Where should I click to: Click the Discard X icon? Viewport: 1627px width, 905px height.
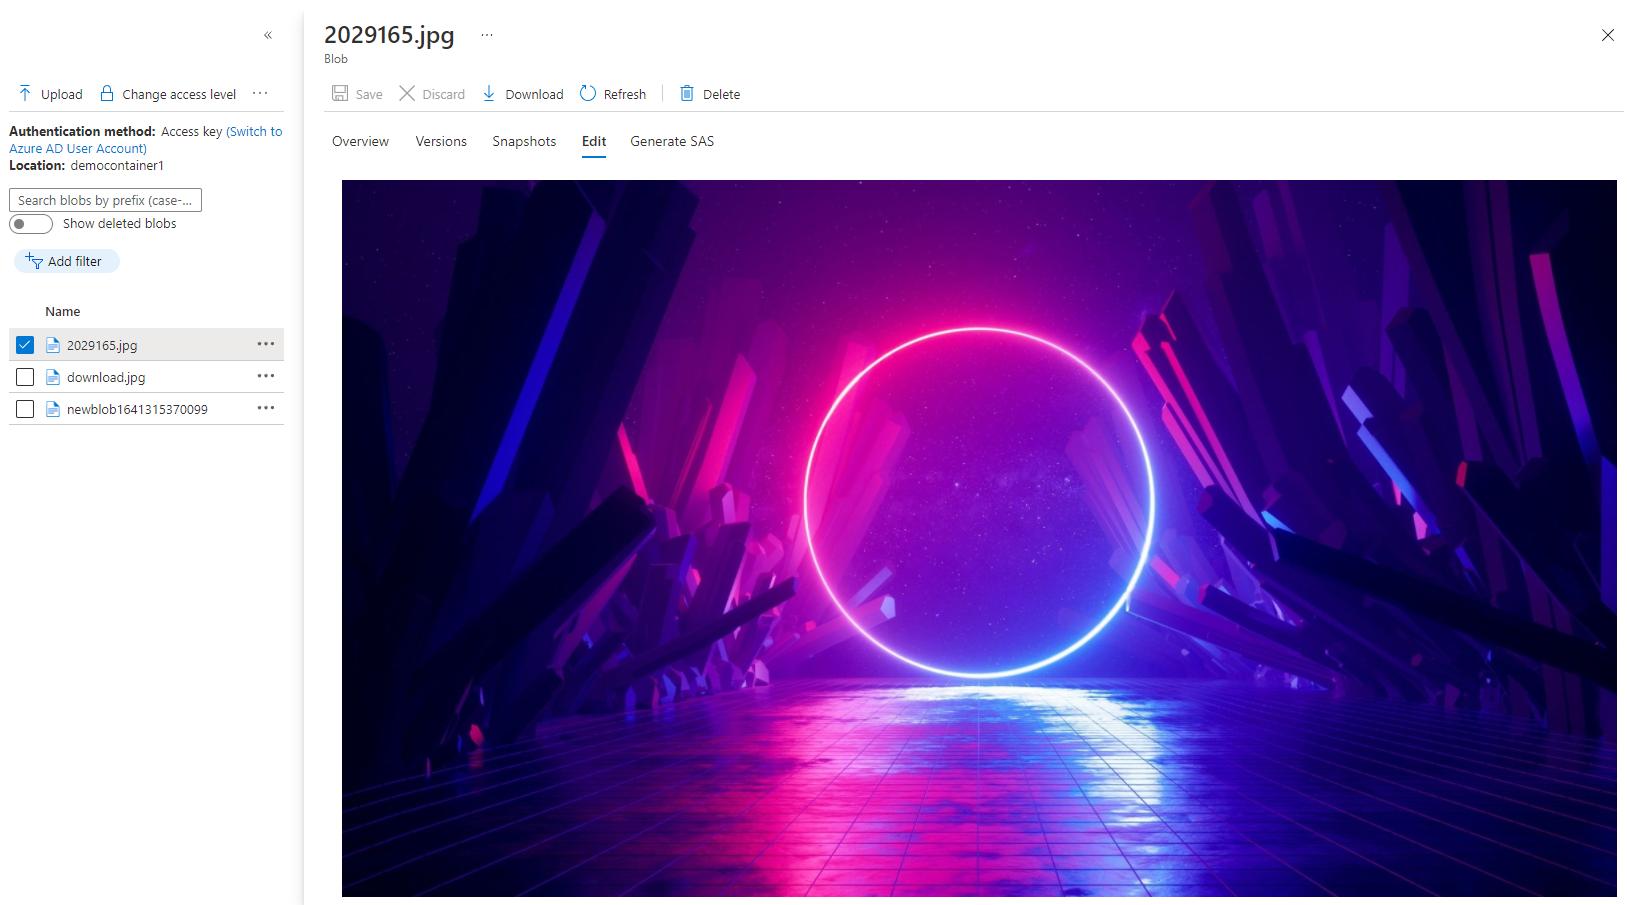tap(407, 93)
